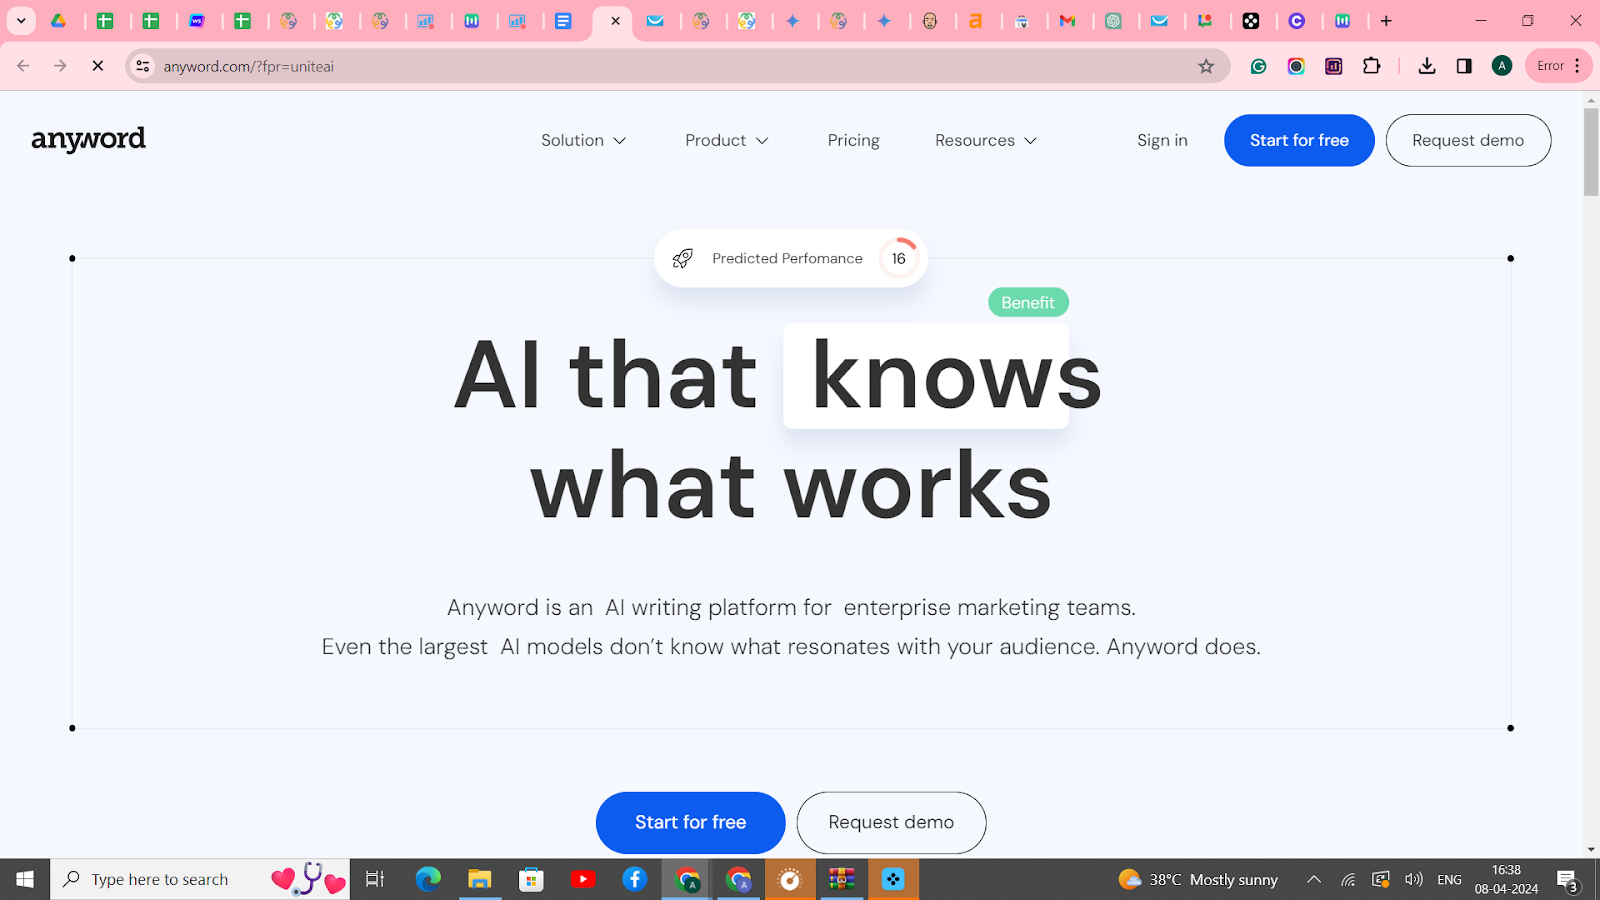Toggle the Chrome side panel
Screen dimensions: 1600x900
point(1464,66)
